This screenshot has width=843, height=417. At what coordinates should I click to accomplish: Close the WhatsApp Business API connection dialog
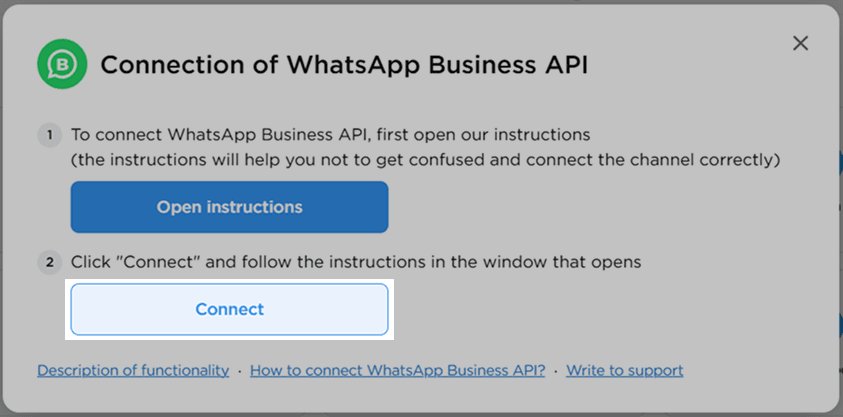(x=801, y=44)
